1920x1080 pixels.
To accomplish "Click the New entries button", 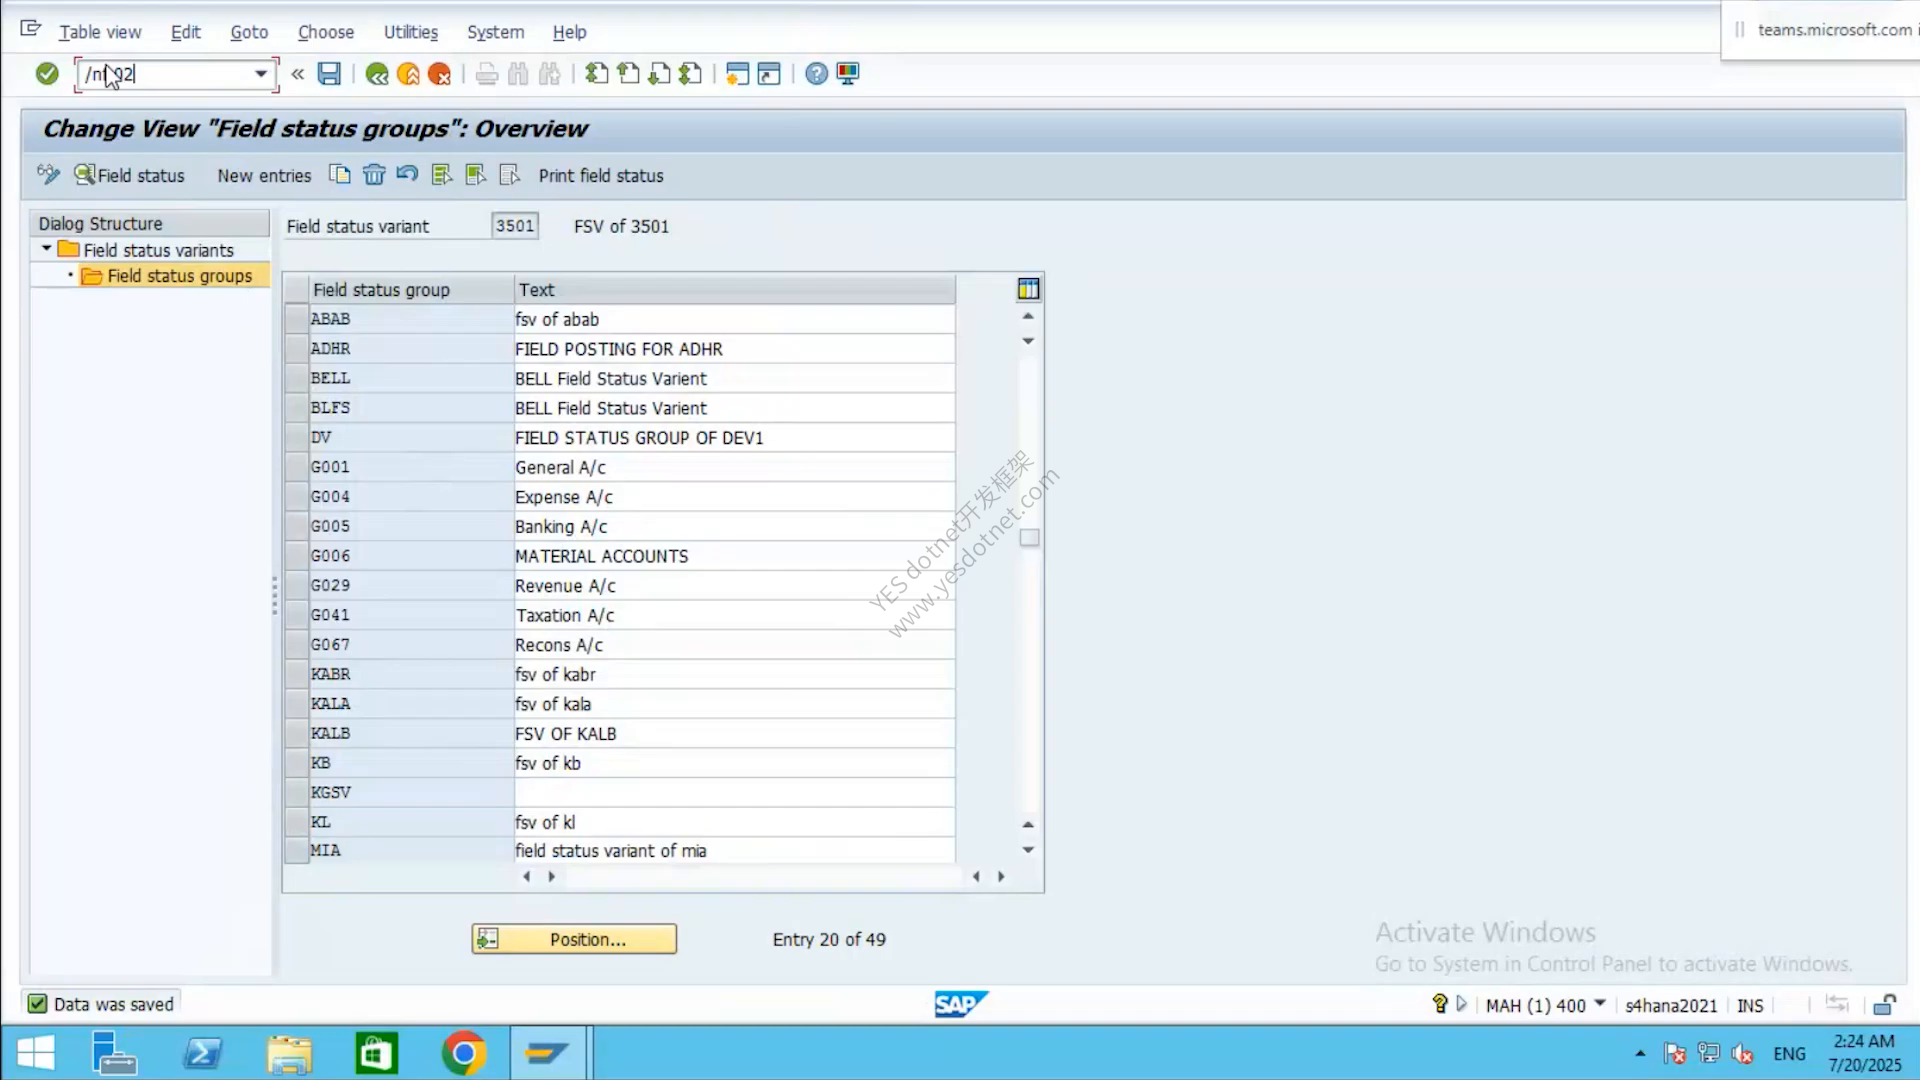I will coord(264,176).
